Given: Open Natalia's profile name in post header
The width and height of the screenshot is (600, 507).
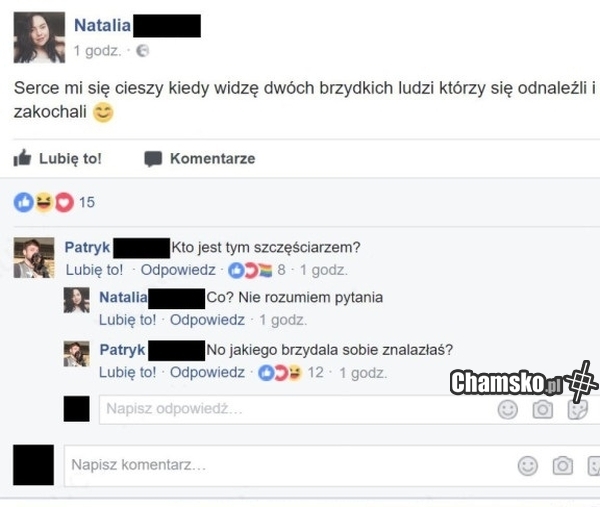Looking at the screenshot, I should point(102,25).
